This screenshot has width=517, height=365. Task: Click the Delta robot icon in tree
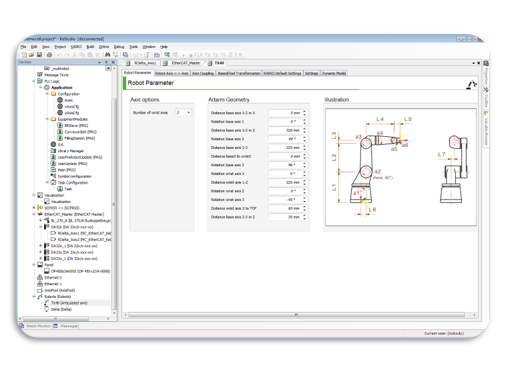[x=47, y=309]
